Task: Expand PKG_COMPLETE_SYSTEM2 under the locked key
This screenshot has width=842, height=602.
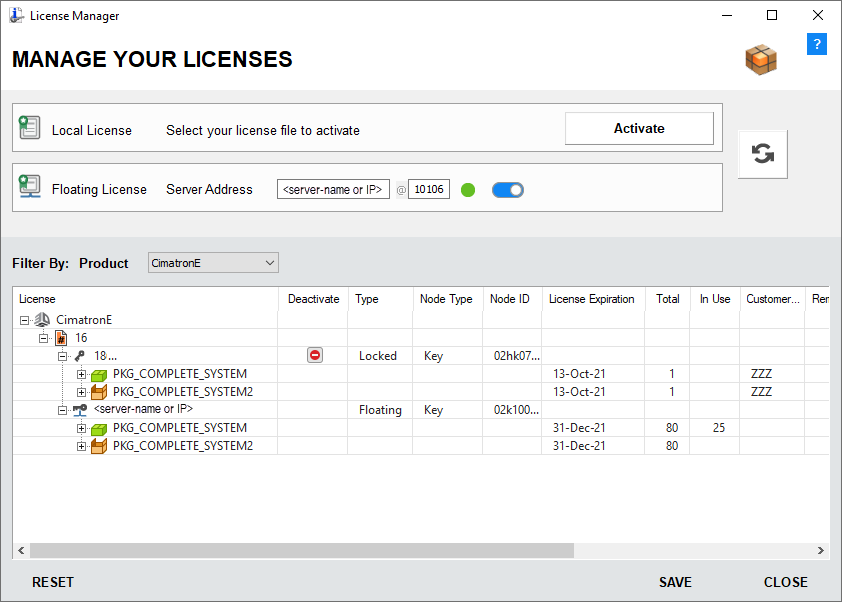Action: coord(81,392)
